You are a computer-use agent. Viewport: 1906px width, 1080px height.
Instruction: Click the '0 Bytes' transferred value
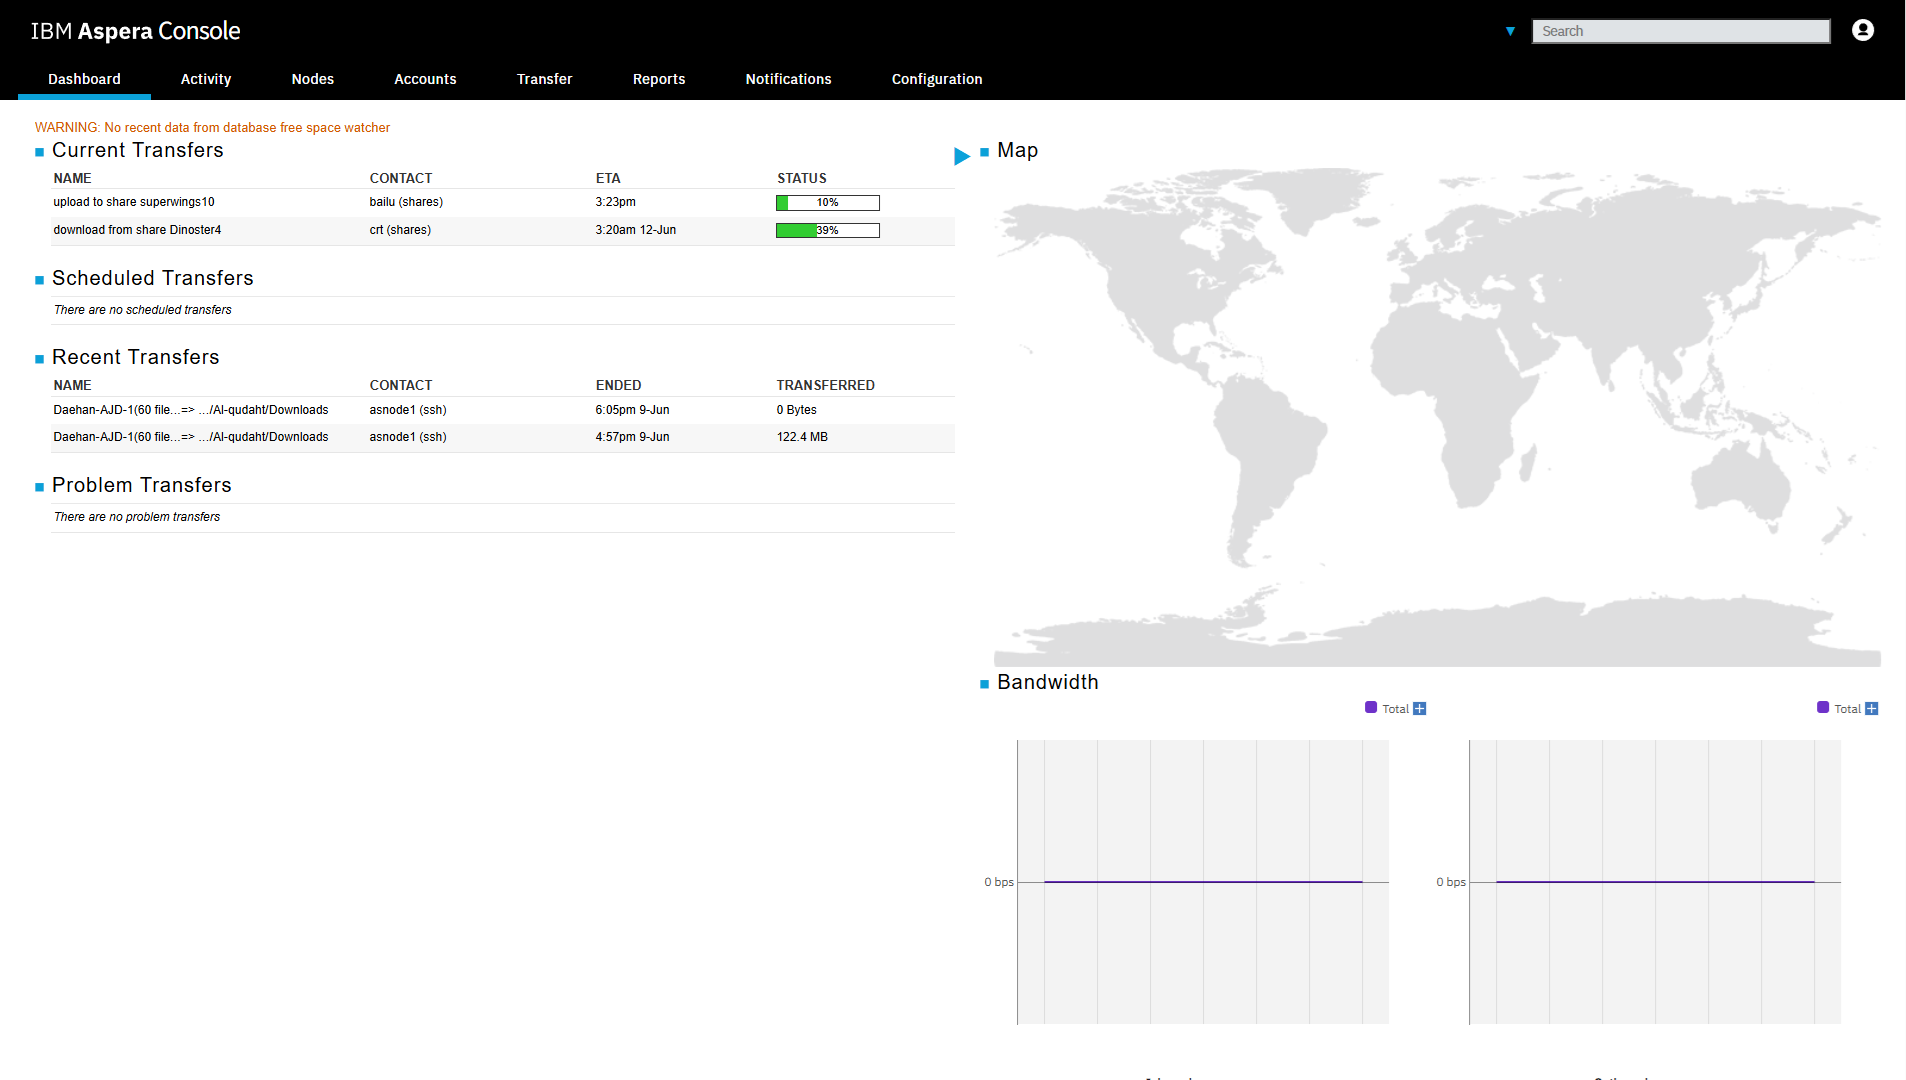tap(797, 410)
